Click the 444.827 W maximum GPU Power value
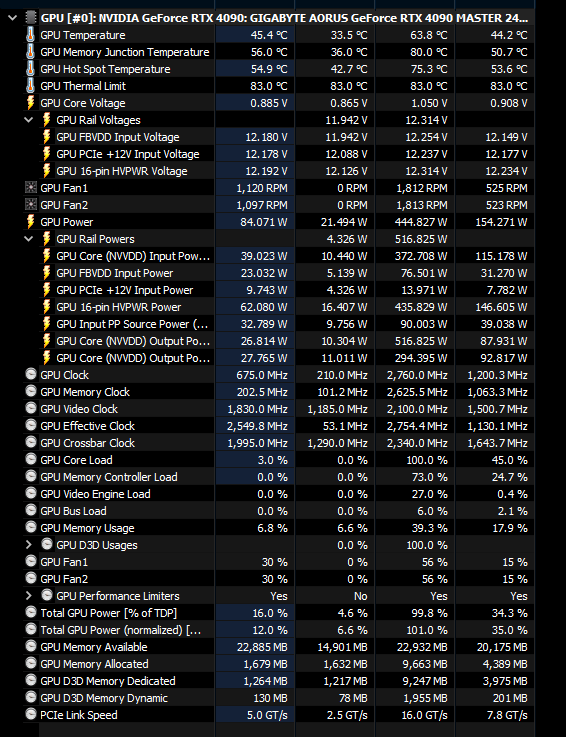 click(x=421, y=222)
